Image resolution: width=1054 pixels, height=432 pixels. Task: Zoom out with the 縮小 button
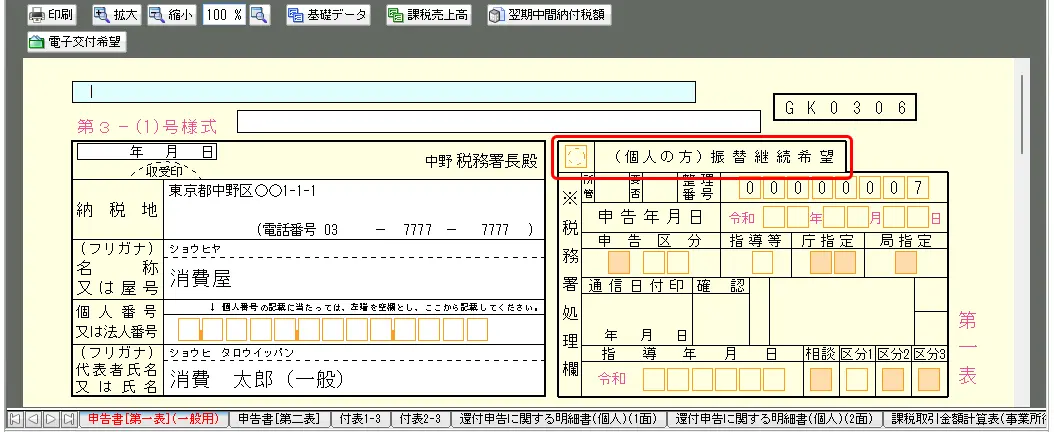click(x=172, y=15)
